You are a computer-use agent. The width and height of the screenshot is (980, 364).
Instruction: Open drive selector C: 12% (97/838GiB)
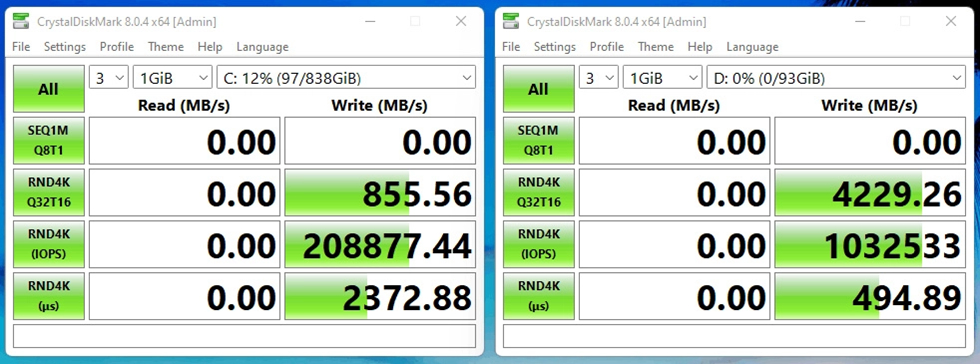tap(346, 78)
